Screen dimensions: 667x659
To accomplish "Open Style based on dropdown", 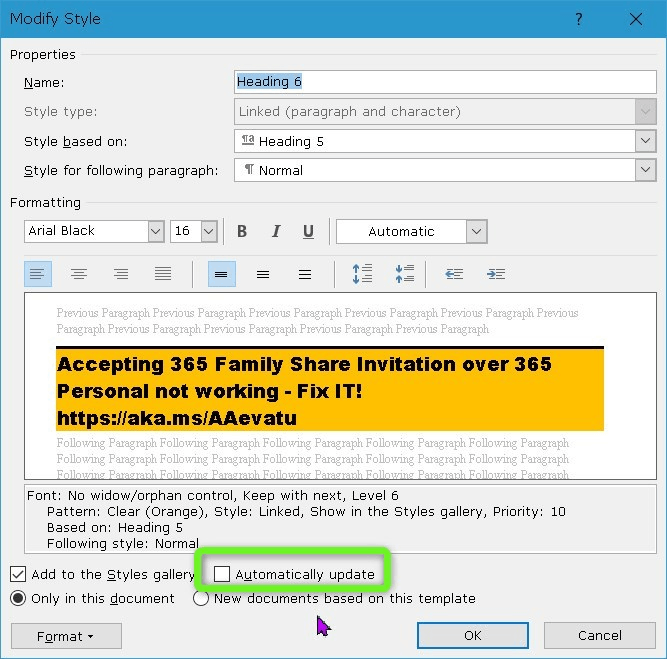I will pyautogui.click(x=645, y=141).
